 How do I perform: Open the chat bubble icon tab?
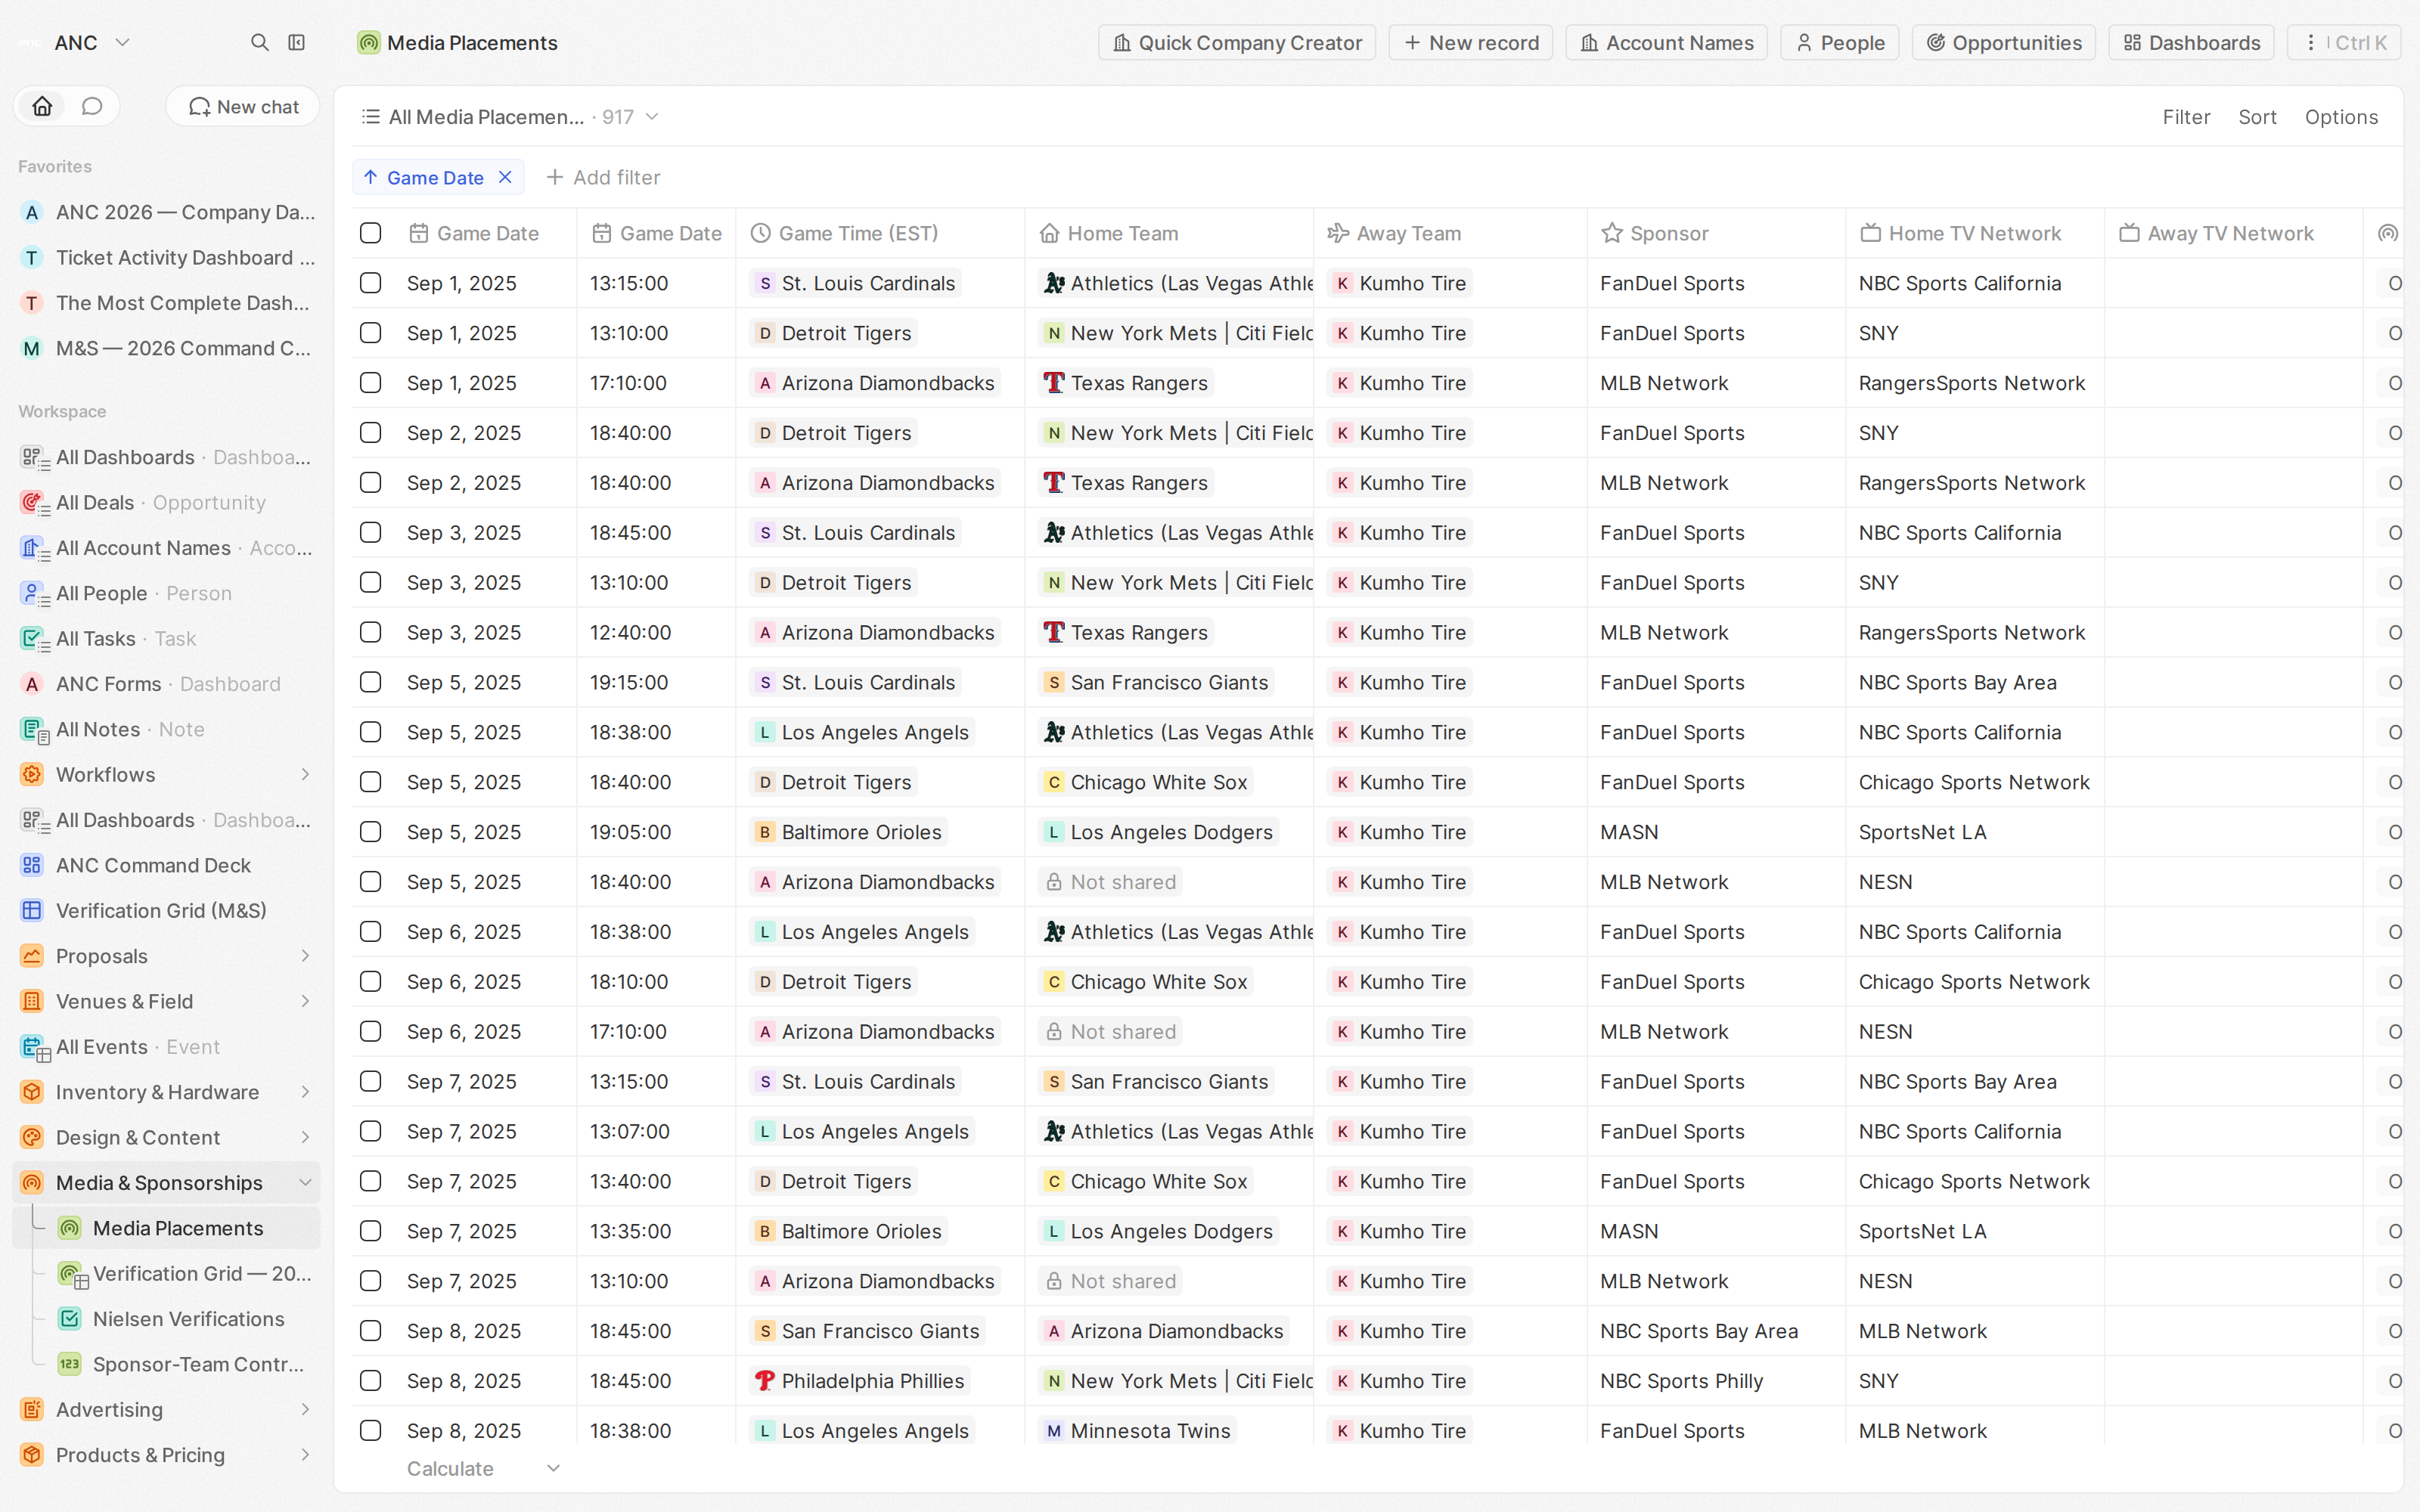[x=92, y=106]
